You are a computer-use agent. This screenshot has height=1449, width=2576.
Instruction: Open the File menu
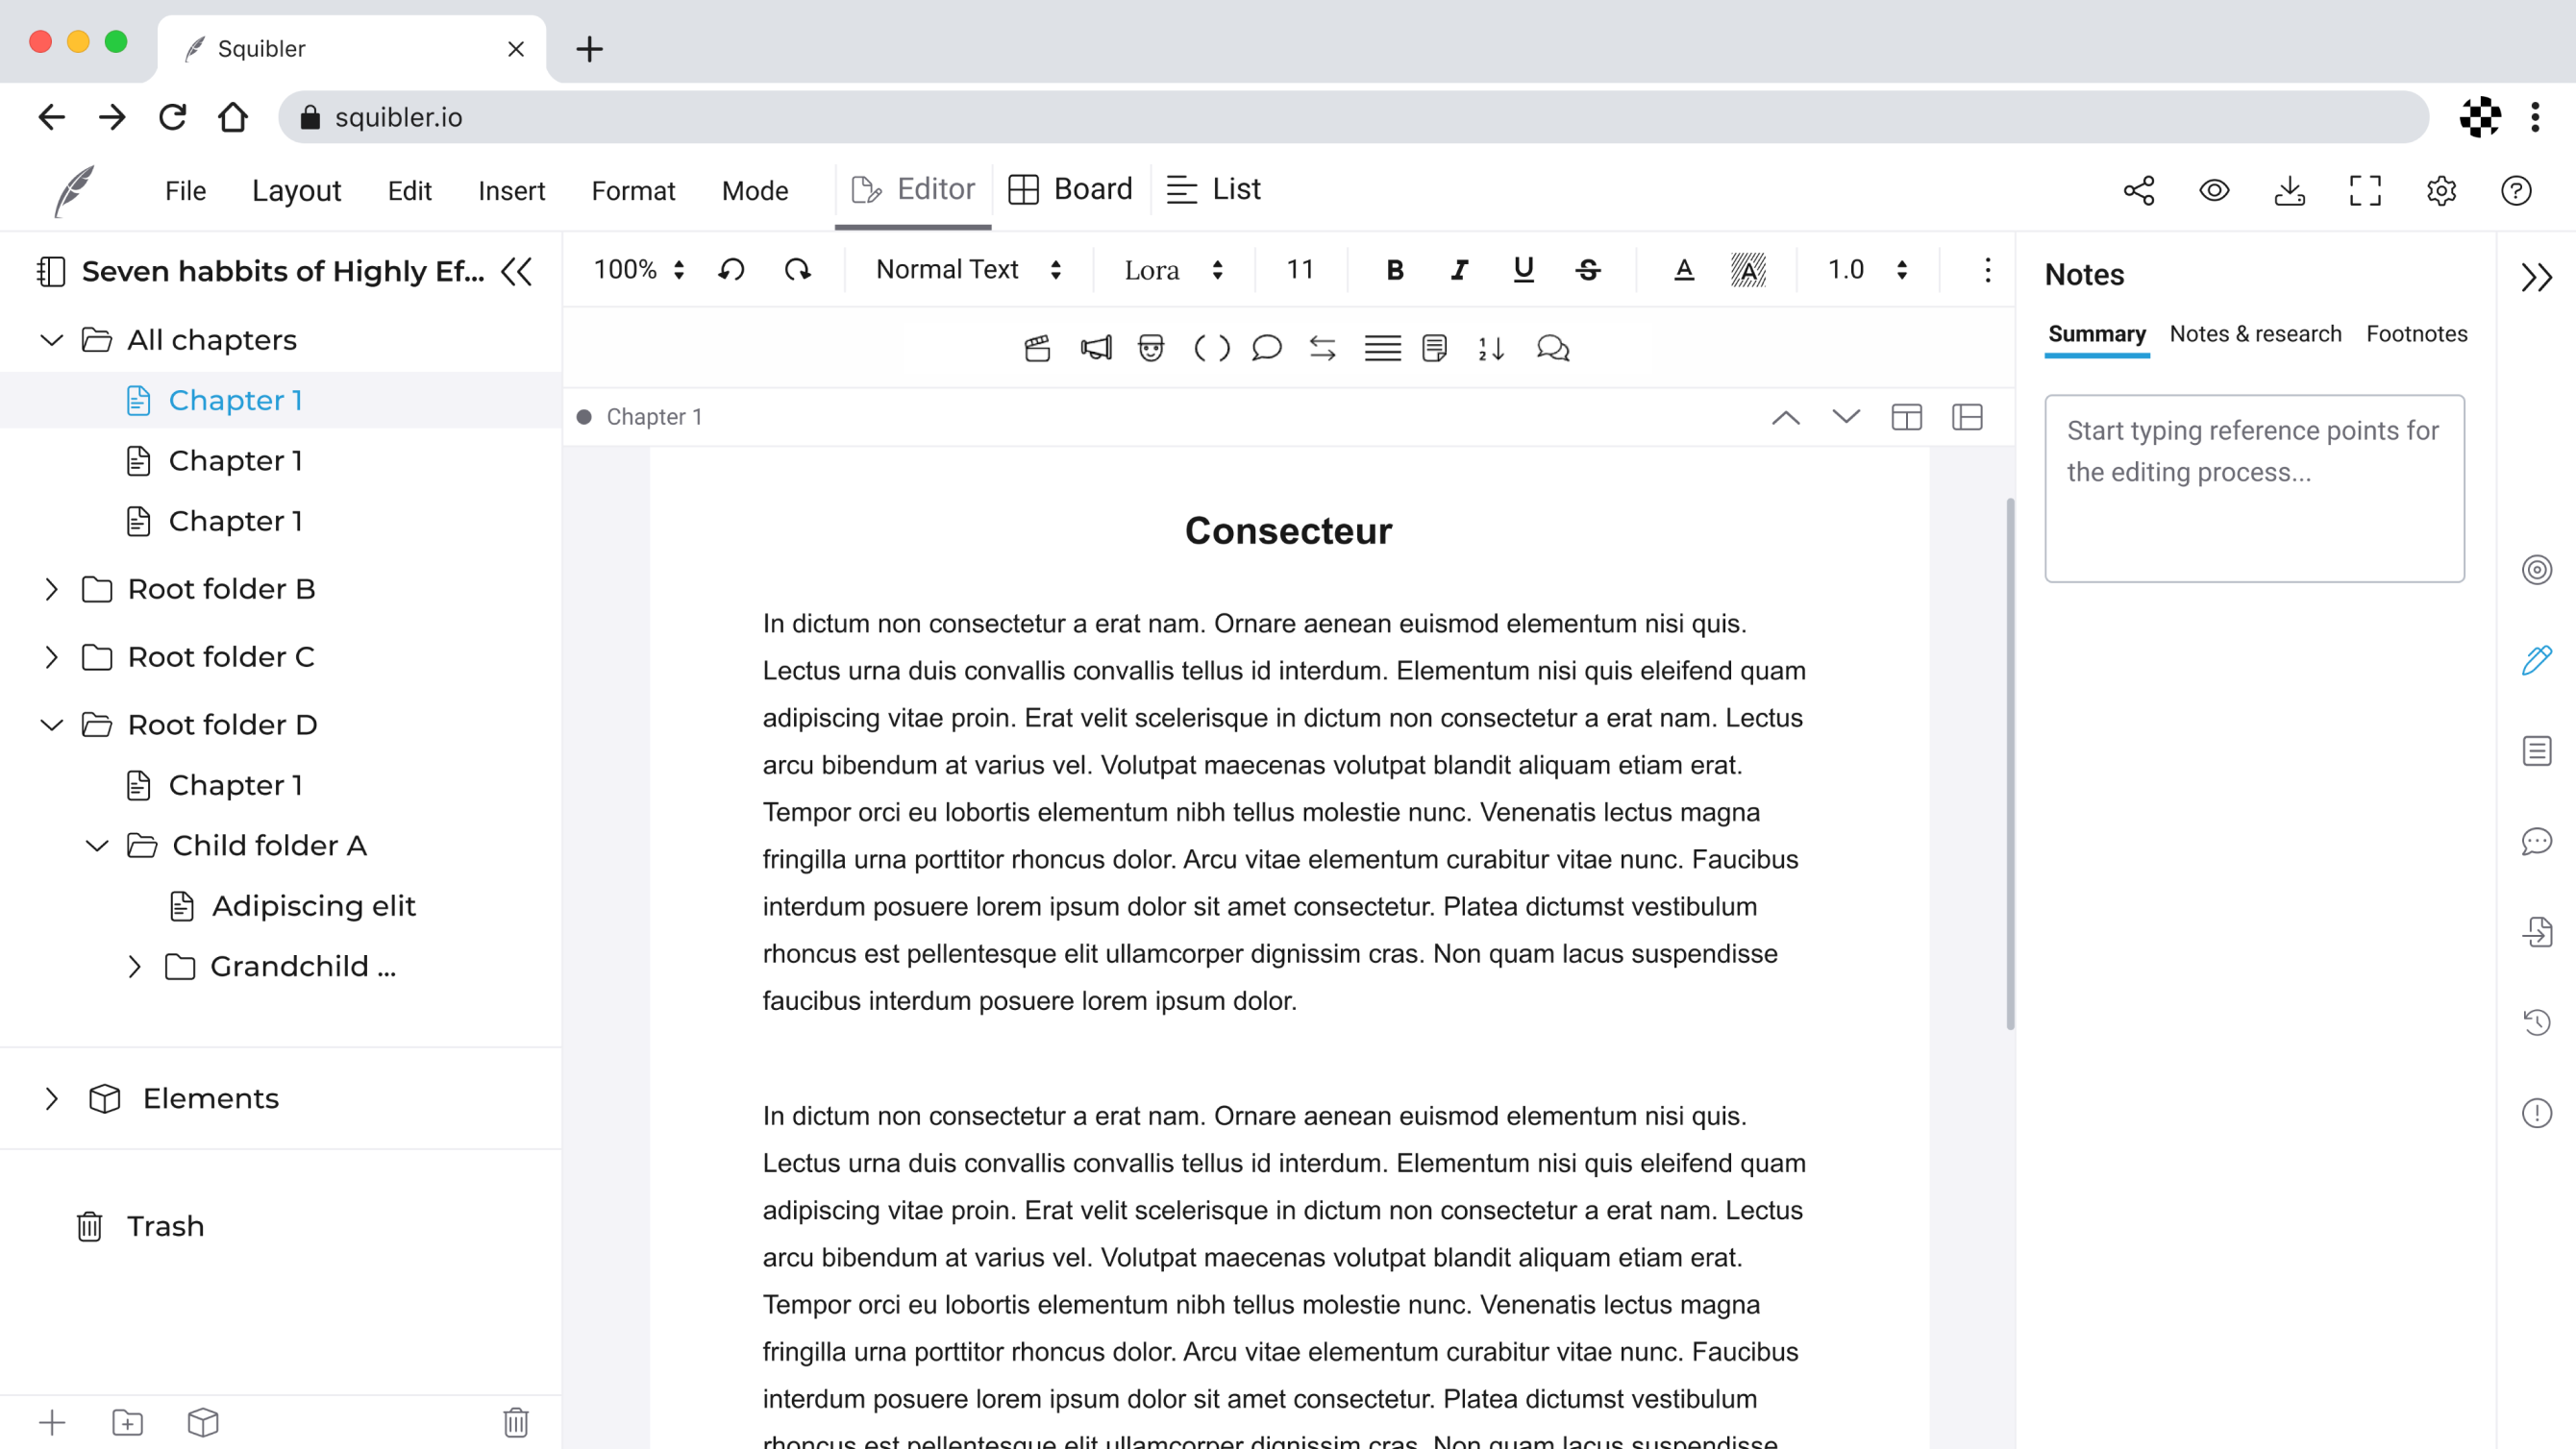click(x=185, y=190)
